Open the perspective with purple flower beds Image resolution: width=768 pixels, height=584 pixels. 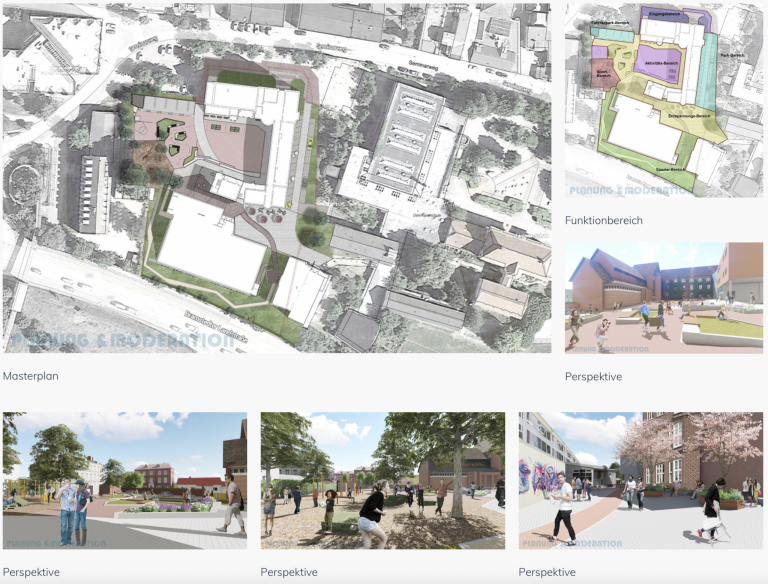click(125, 480)
